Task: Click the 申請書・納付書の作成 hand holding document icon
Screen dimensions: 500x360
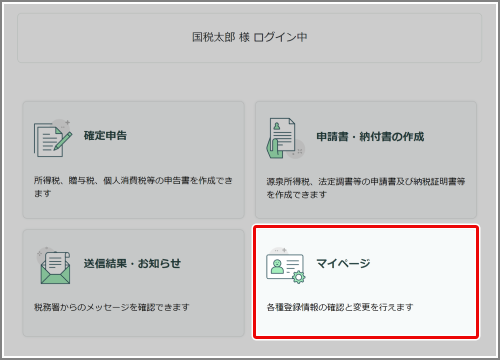Action: pos(285,138)
